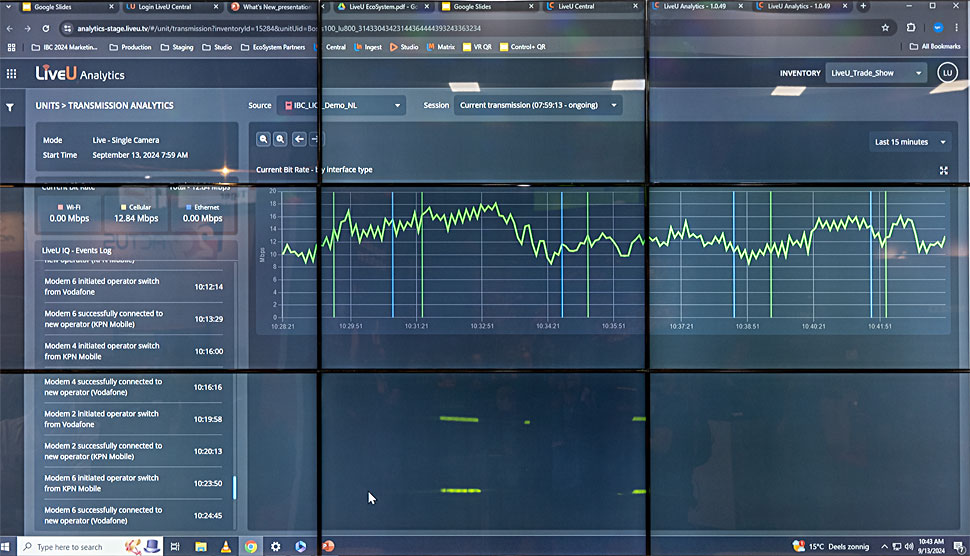Click the browser forward arrow
Viewport: 970px width, 556px height.
27,28
